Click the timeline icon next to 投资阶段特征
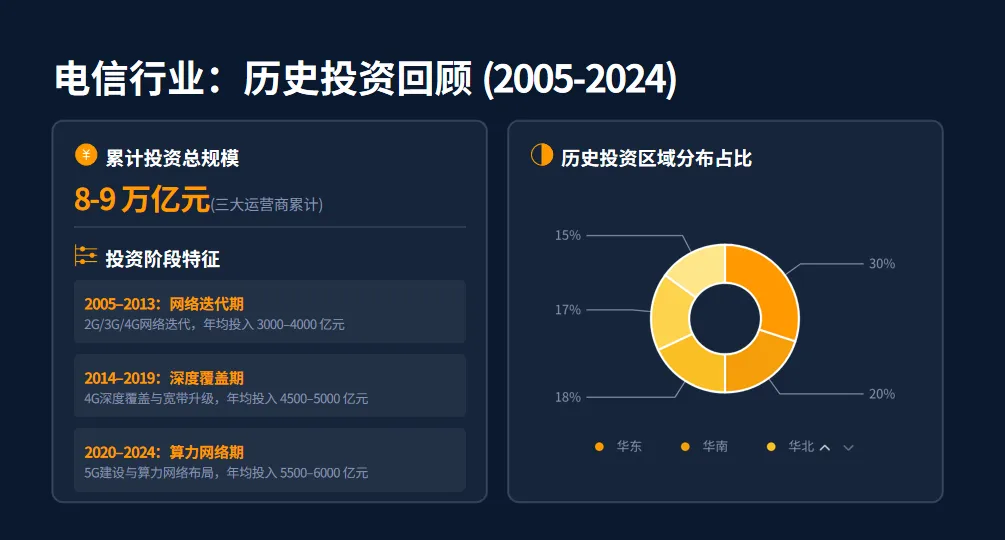Screen dimensions: 1005x540 pos(85,256)
